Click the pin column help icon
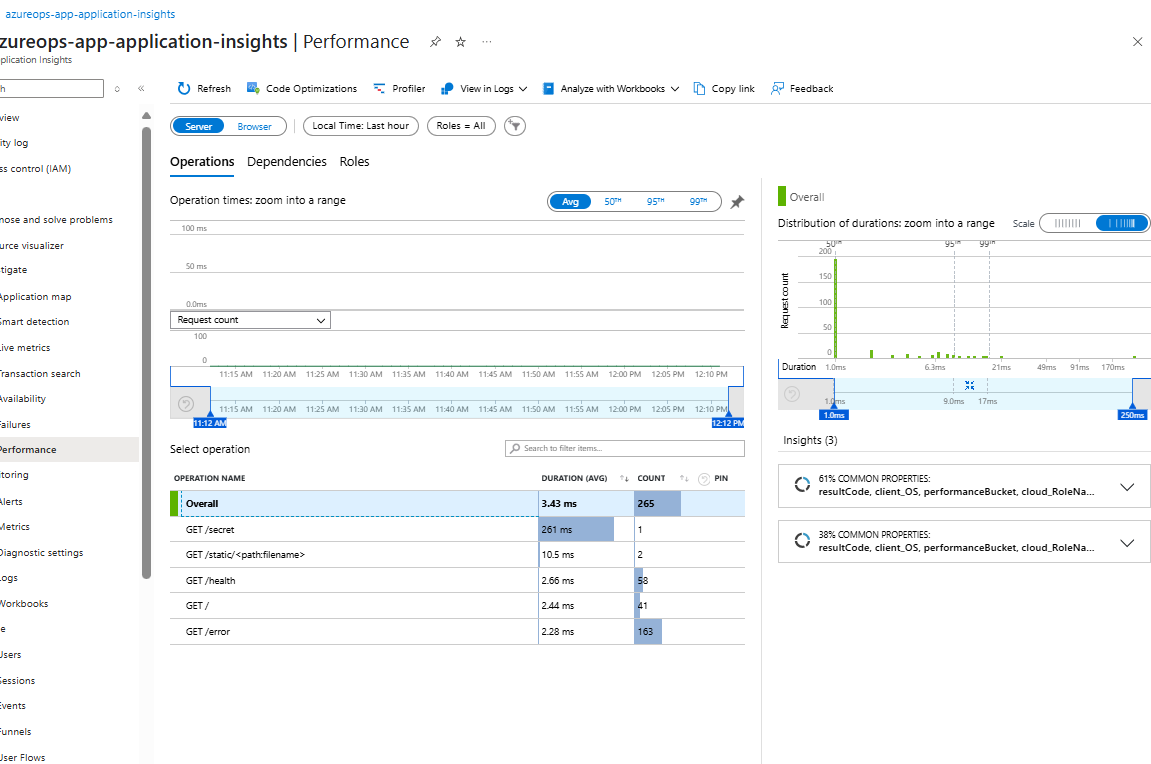1151x764 pixels. pos(703,479)
